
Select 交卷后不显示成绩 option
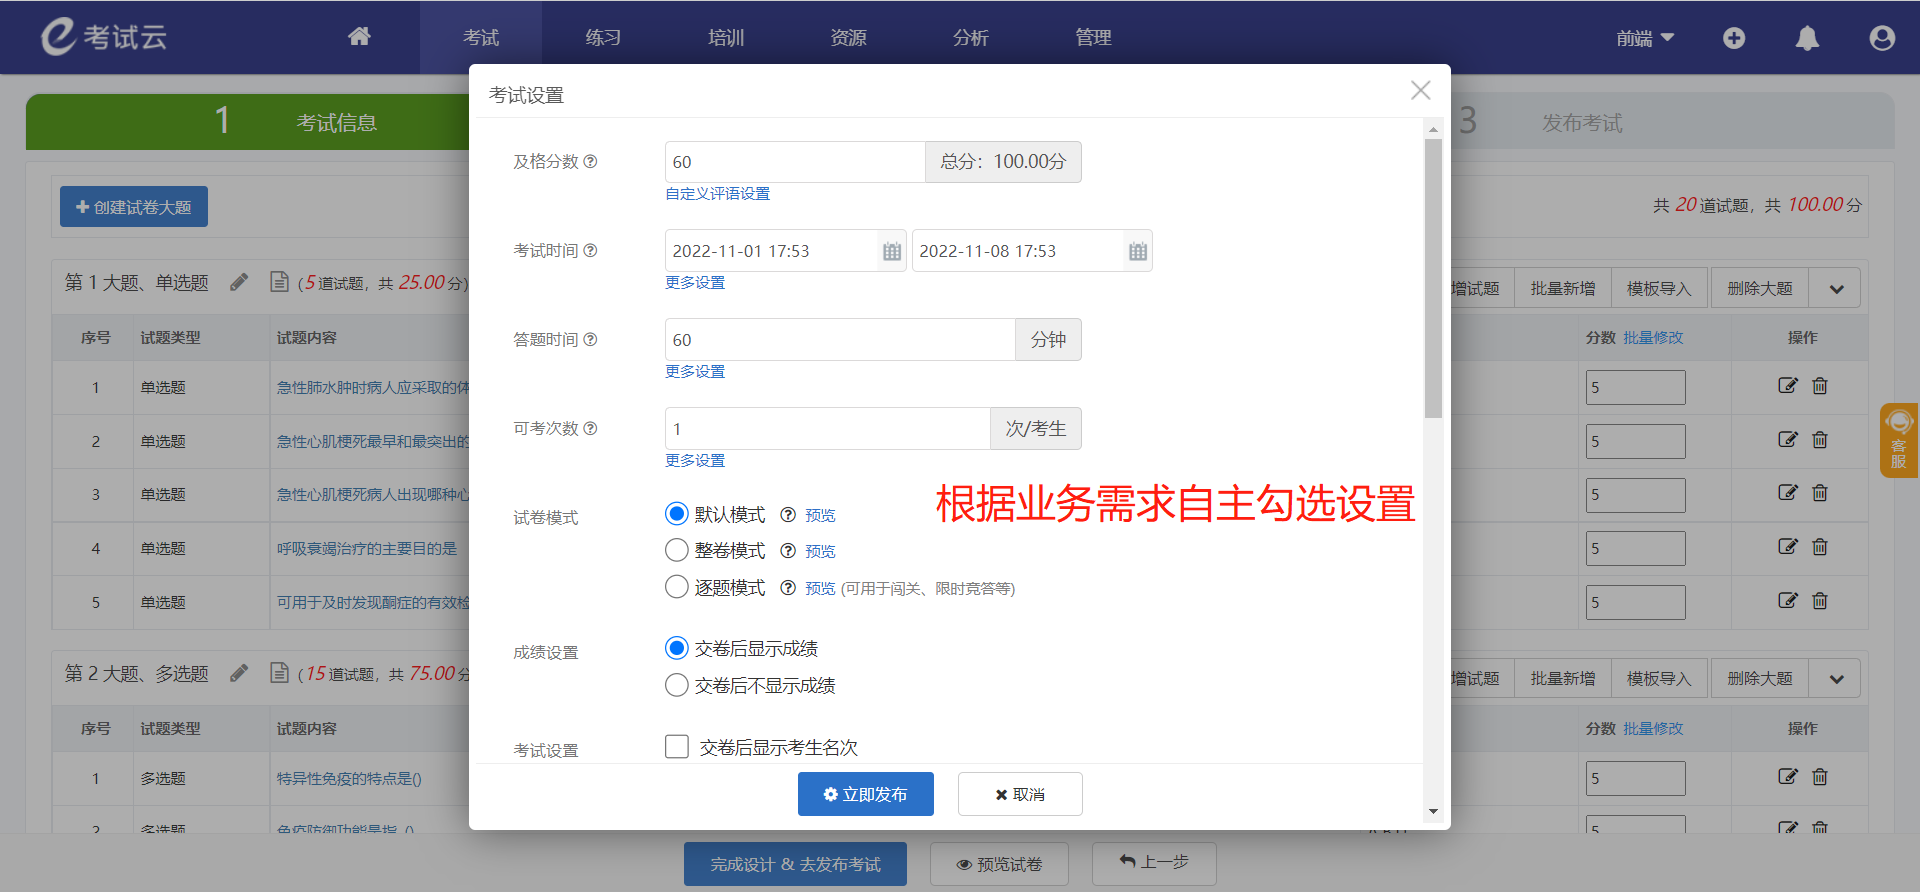tap(677, 685)
